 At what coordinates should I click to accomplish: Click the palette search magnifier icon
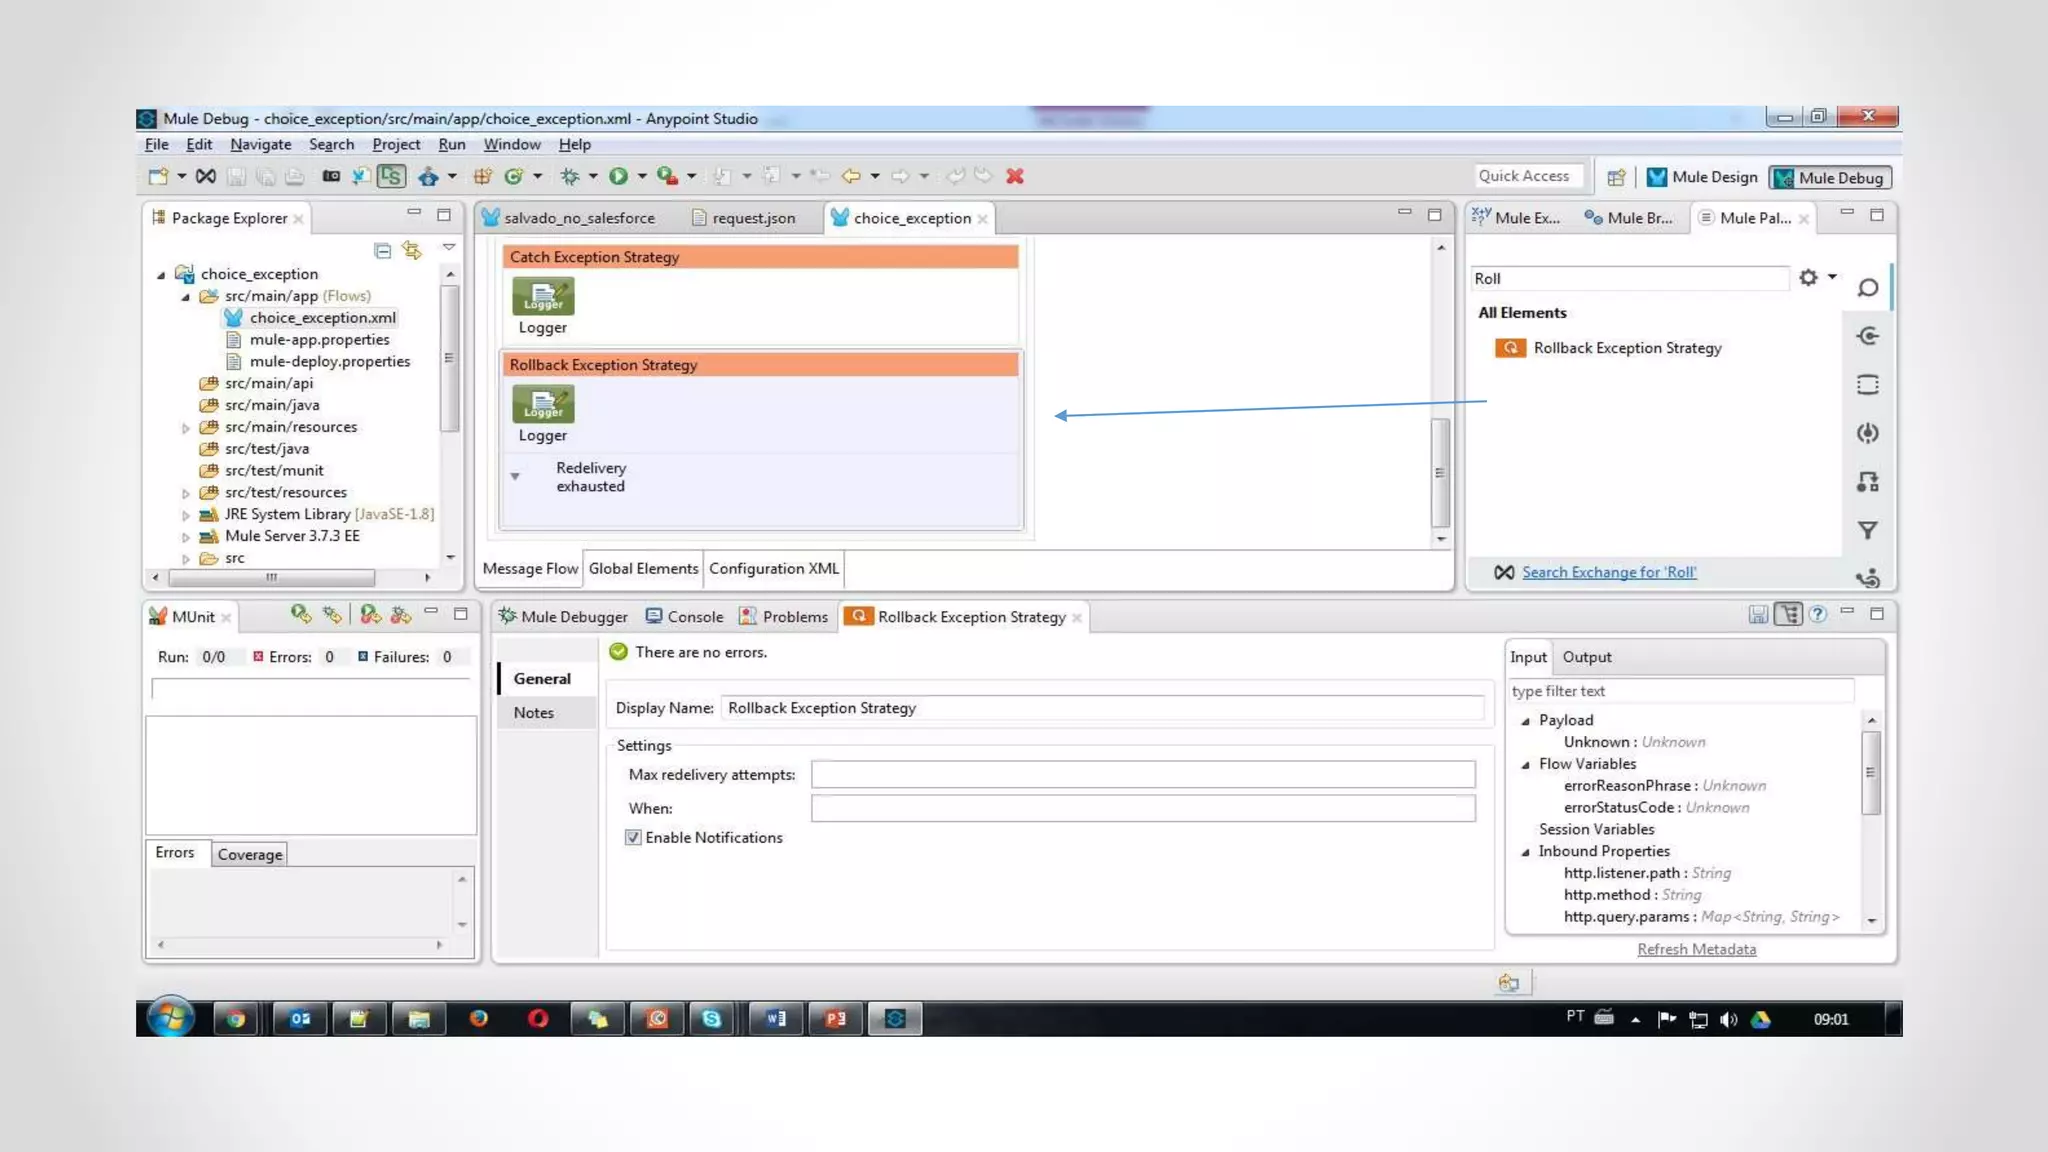coord(1867,288)
